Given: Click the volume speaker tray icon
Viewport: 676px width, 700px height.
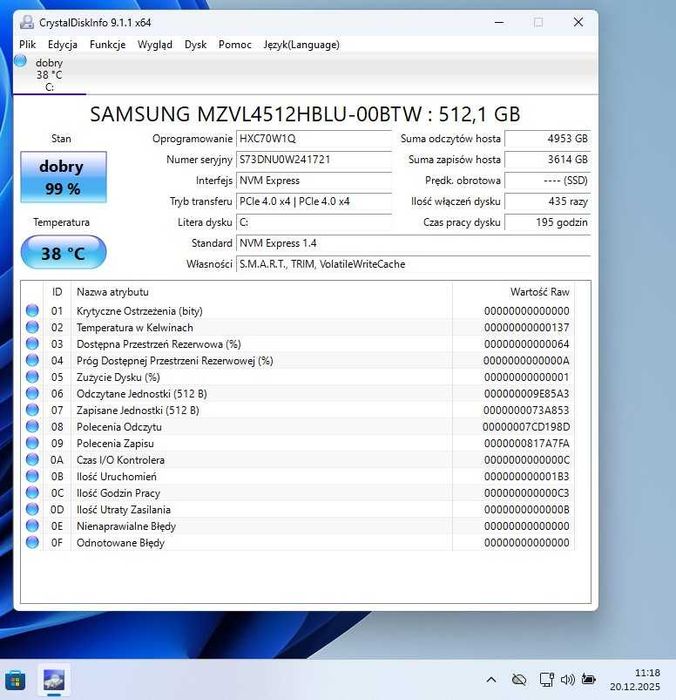Looking at the screenshot, I should pos(568,679).
